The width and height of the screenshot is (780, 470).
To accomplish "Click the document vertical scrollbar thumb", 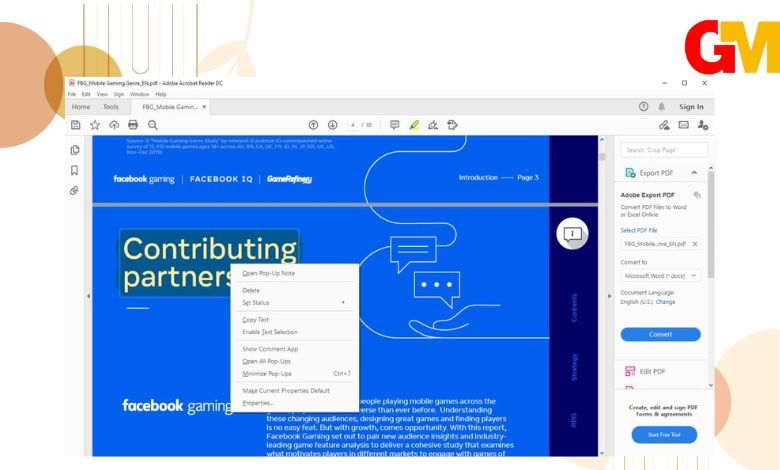I will pyautogui.click(x=602, y=156).
